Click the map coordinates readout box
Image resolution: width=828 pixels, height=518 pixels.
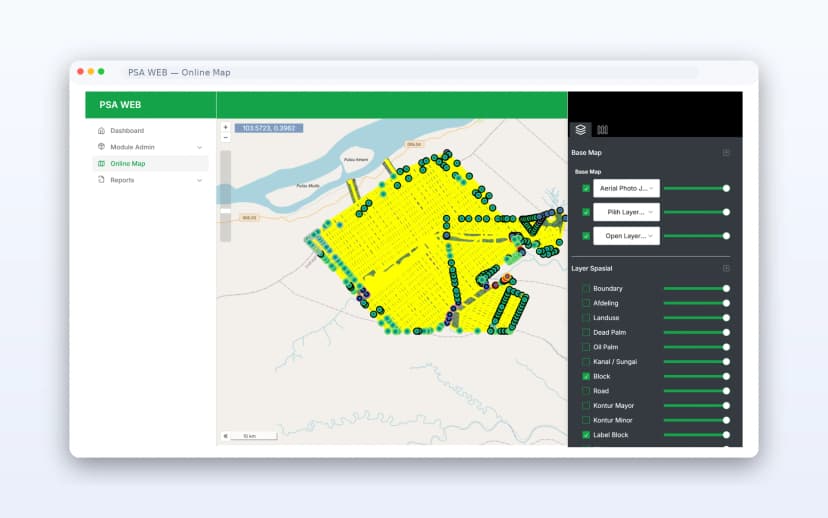click(x=269, y=128)
